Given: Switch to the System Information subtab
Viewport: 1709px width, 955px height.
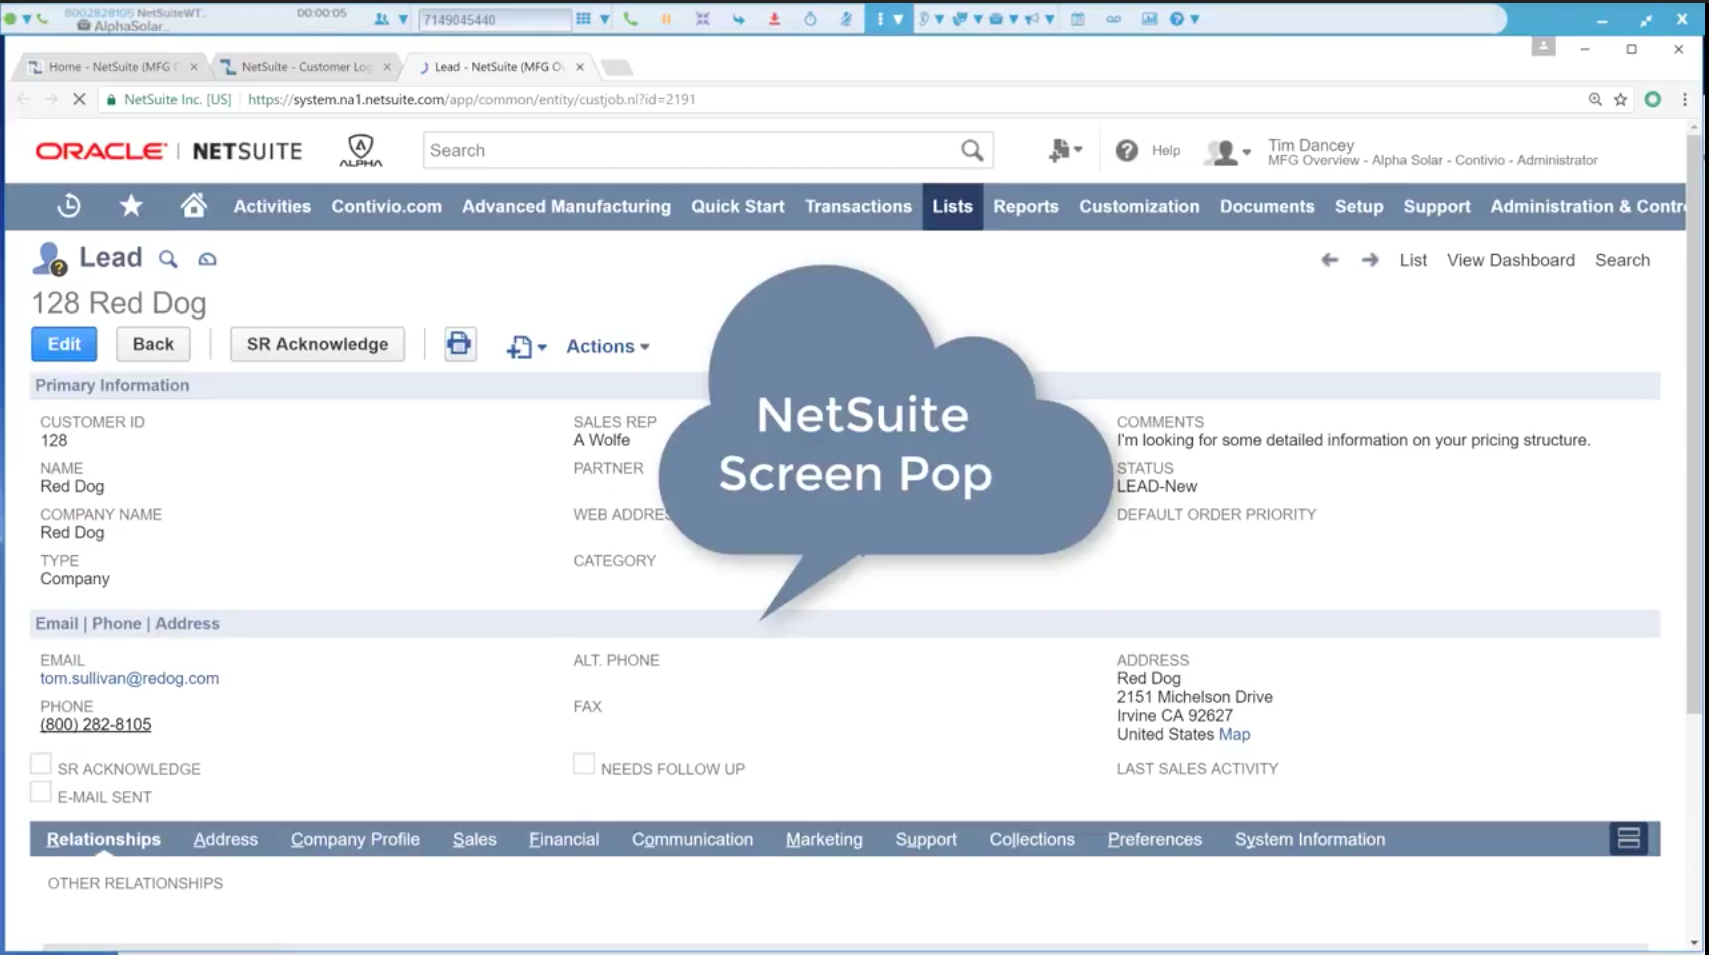Looking at the screenshot, I should click(x=1309, y=840).
